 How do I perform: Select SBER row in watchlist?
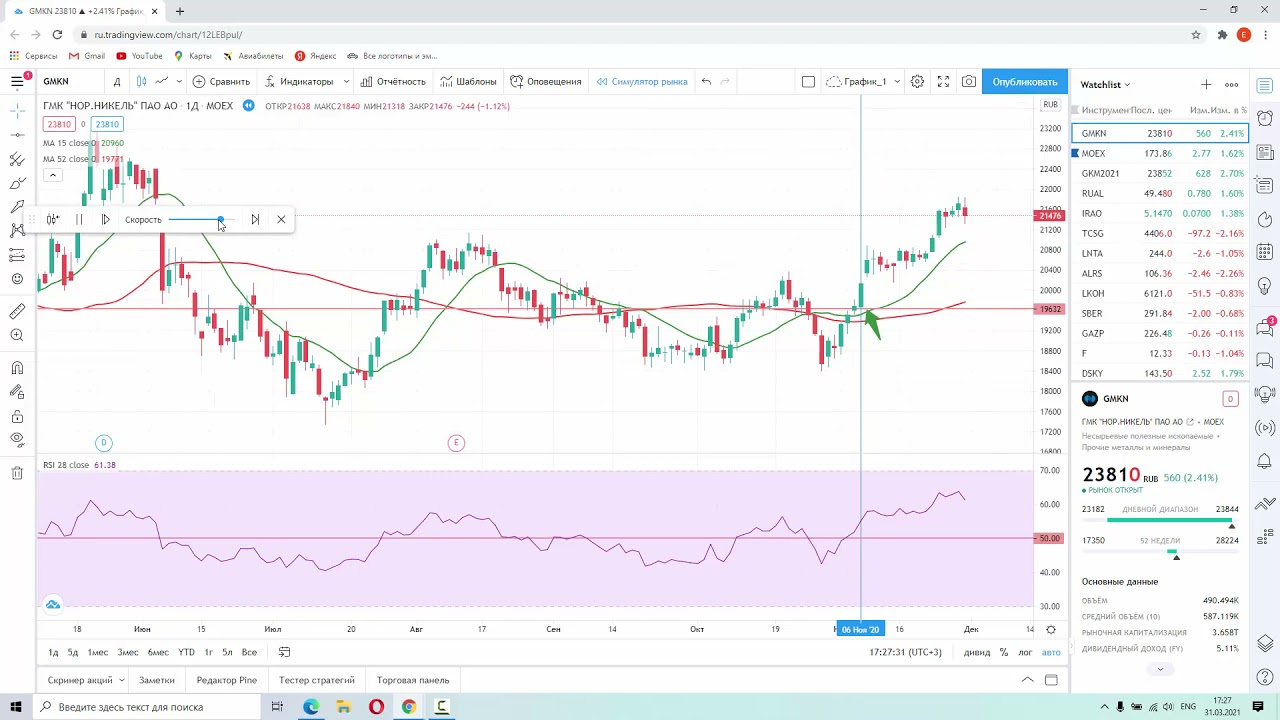(1159, 313)
